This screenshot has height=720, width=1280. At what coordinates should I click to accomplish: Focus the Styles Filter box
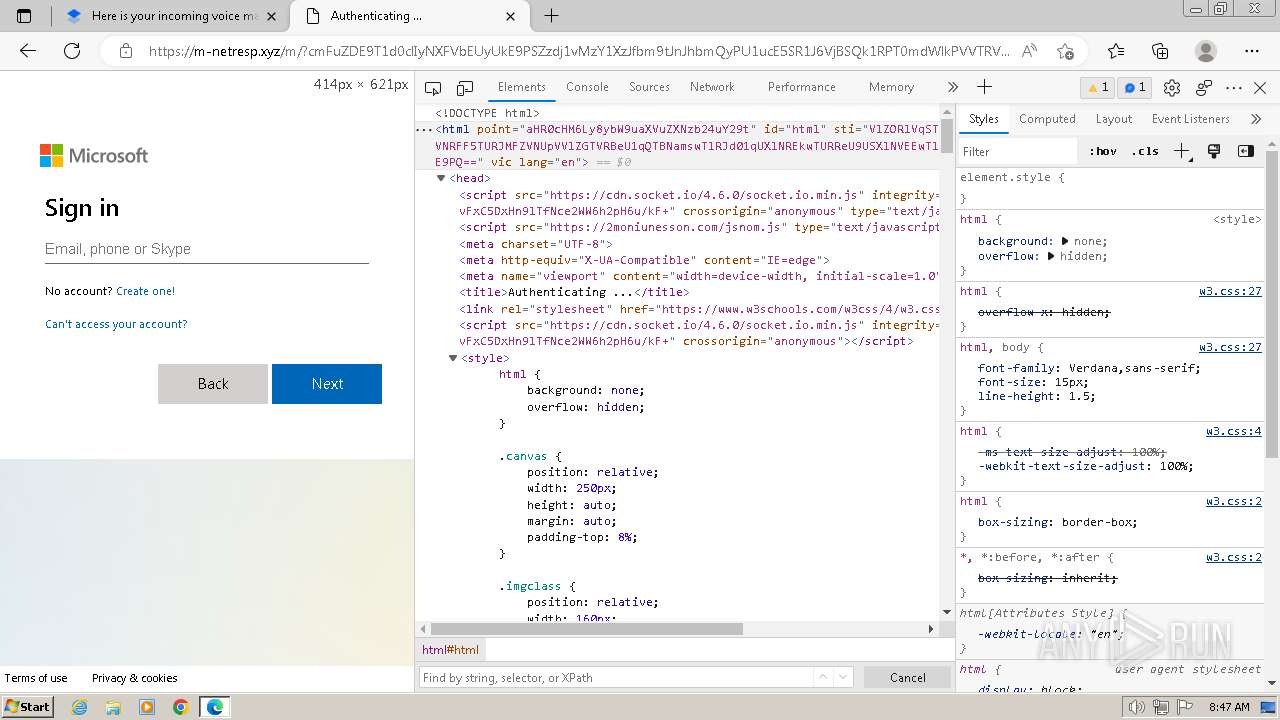(1018, 152)
